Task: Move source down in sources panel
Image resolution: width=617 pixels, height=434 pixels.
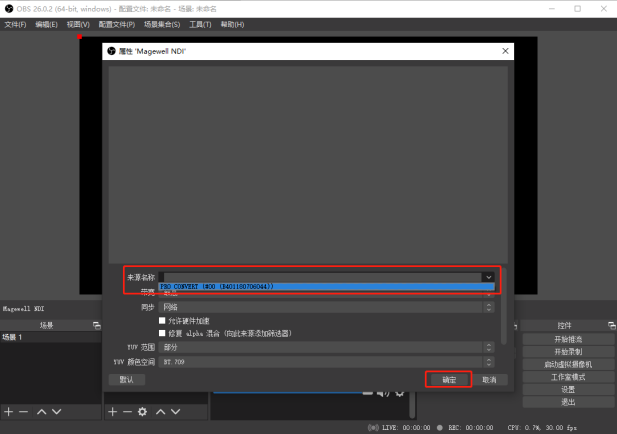Action: click(x=175, y=412)
